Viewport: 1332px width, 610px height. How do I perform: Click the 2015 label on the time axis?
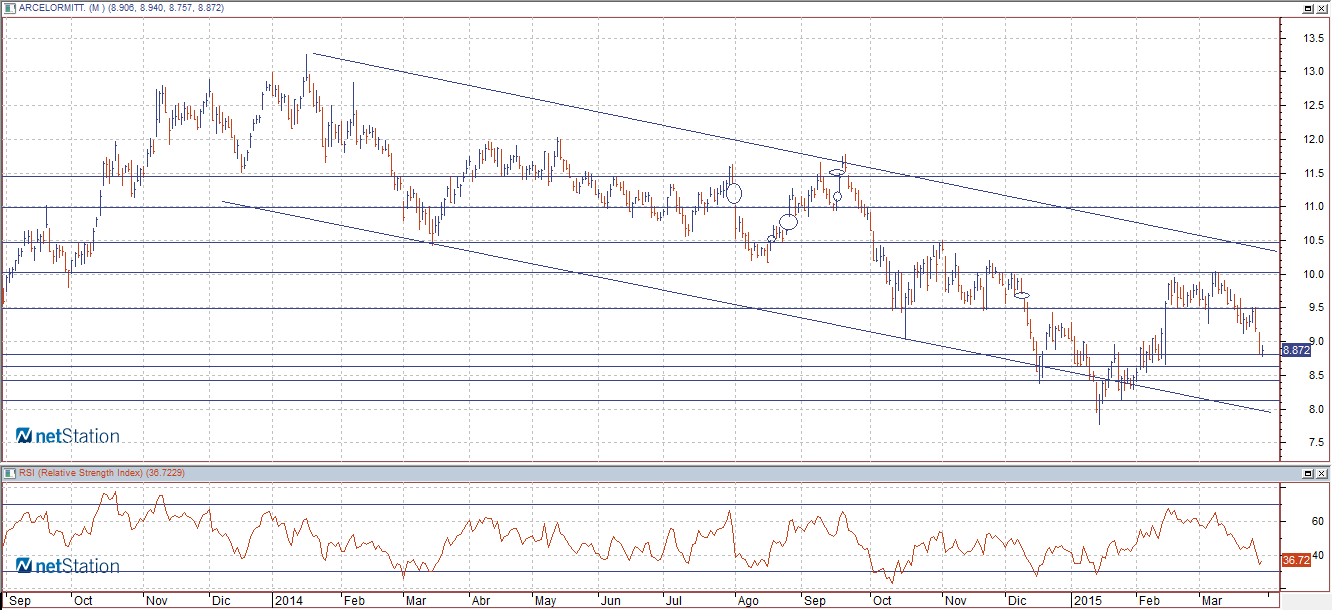(1086, 601)
